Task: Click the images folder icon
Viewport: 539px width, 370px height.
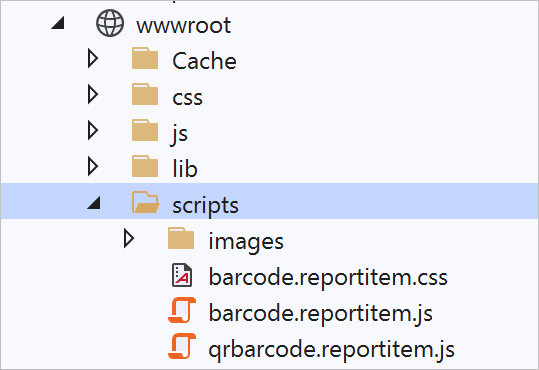Action: 181,238
